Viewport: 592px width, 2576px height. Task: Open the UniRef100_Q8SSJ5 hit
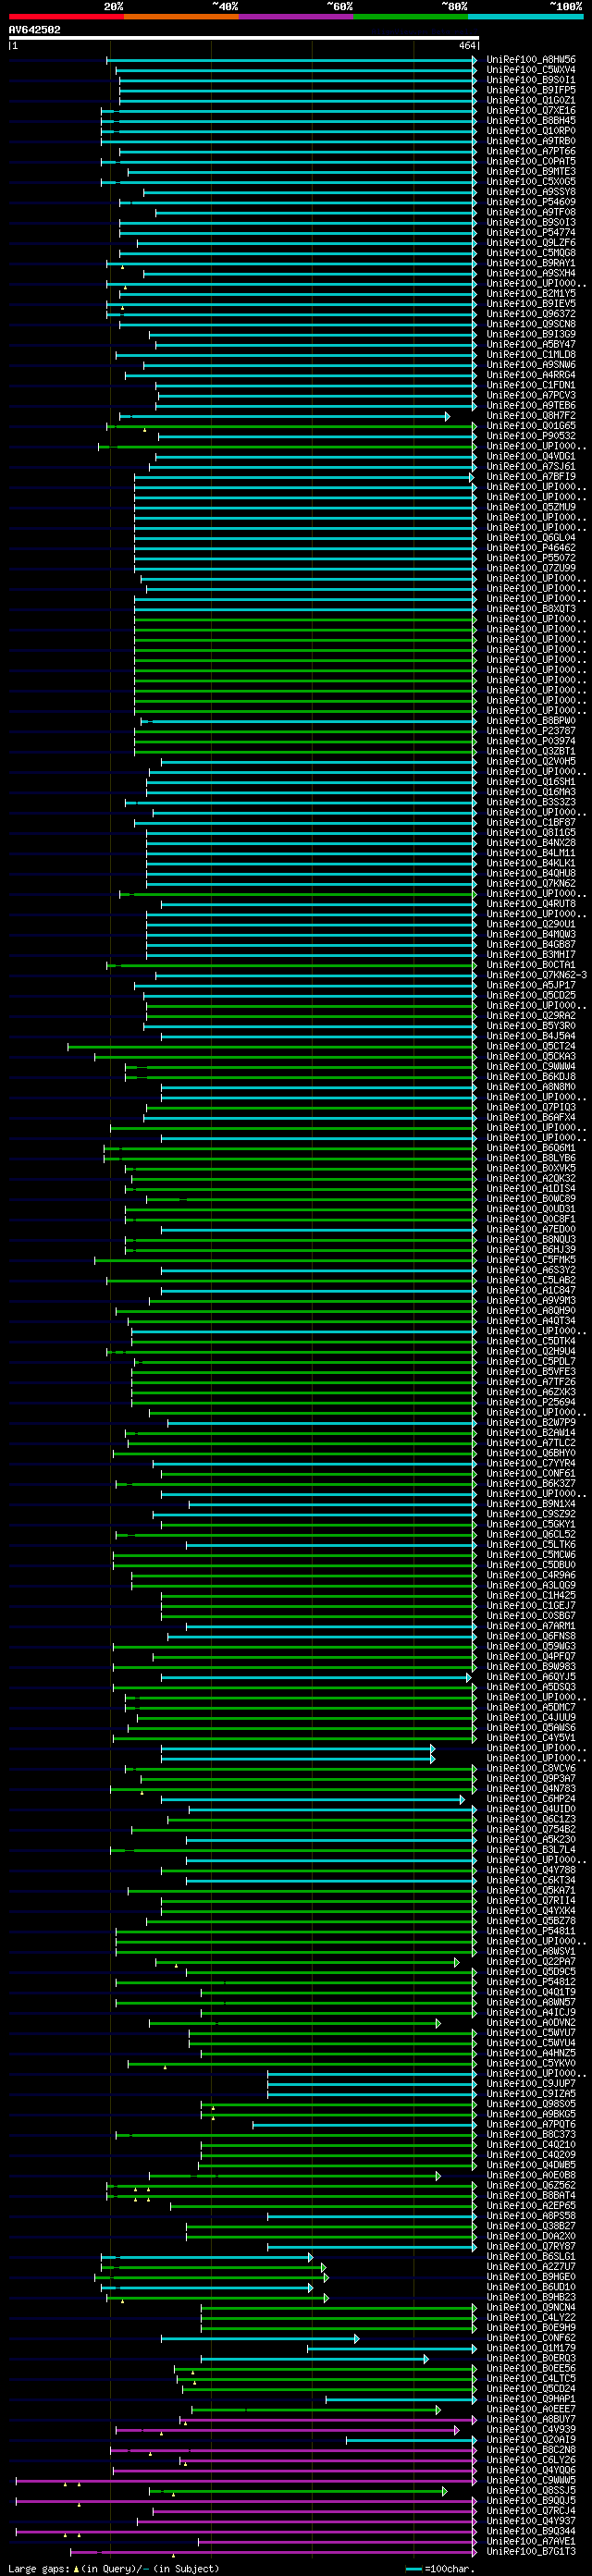(x=531, y=2491)
